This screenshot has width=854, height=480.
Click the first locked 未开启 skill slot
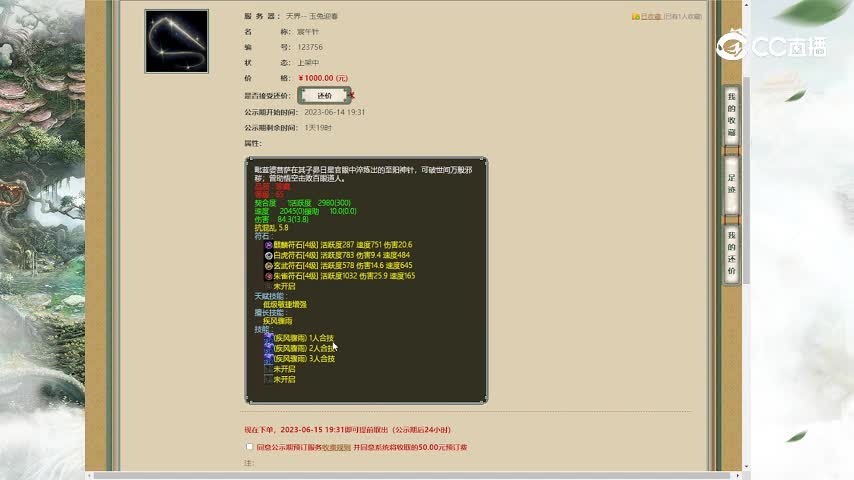[x=269, y=369]
